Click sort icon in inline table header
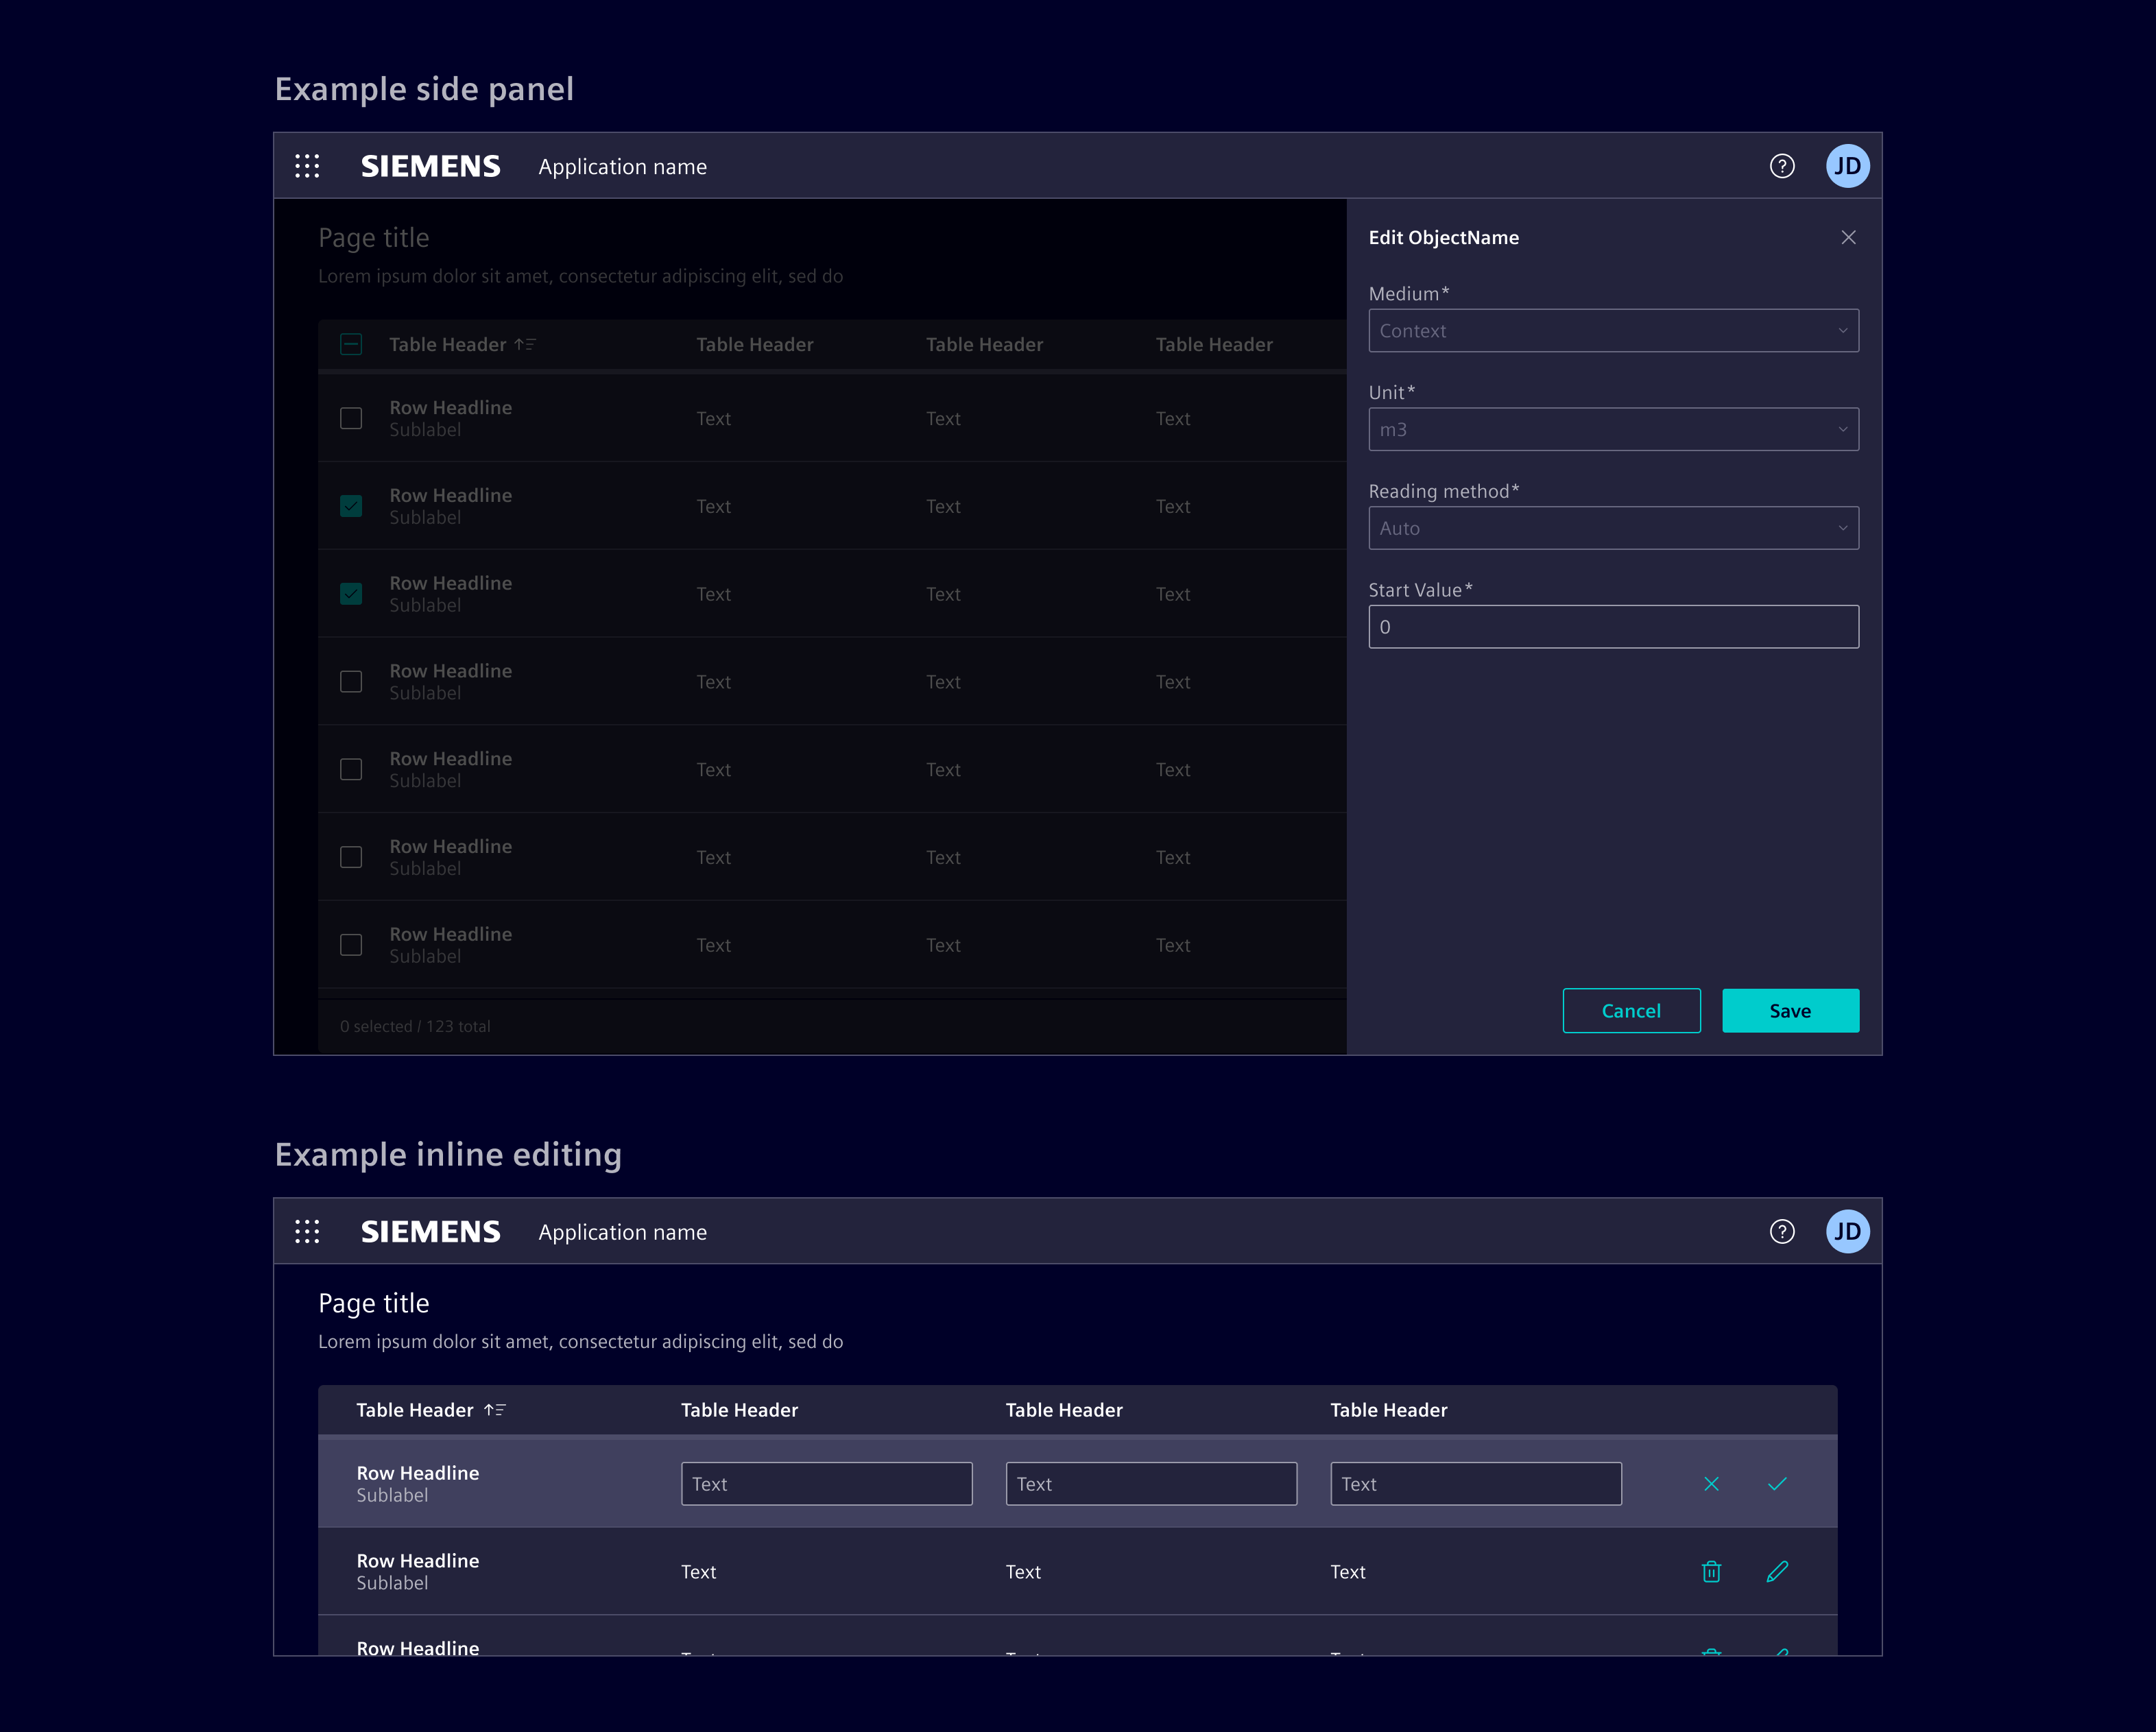2156x1732 pixels. 495,1410
